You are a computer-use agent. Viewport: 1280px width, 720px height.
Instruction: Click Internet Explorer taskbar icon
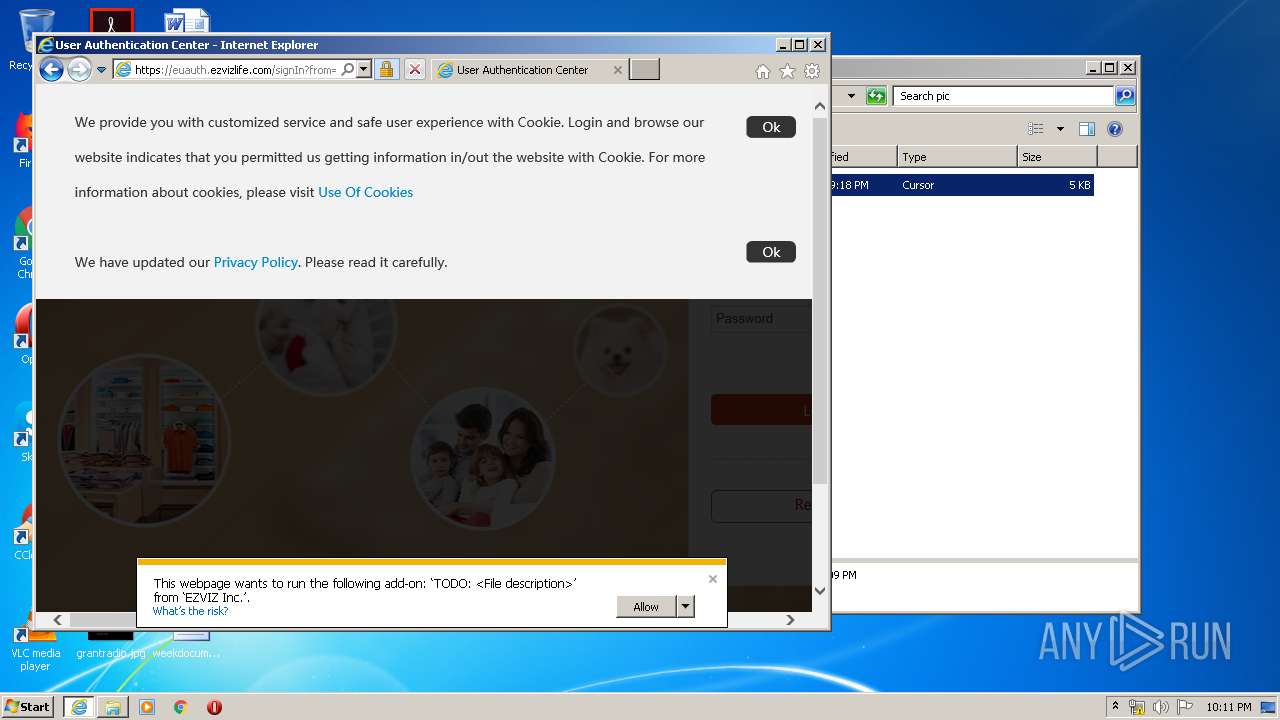[79, 707]
